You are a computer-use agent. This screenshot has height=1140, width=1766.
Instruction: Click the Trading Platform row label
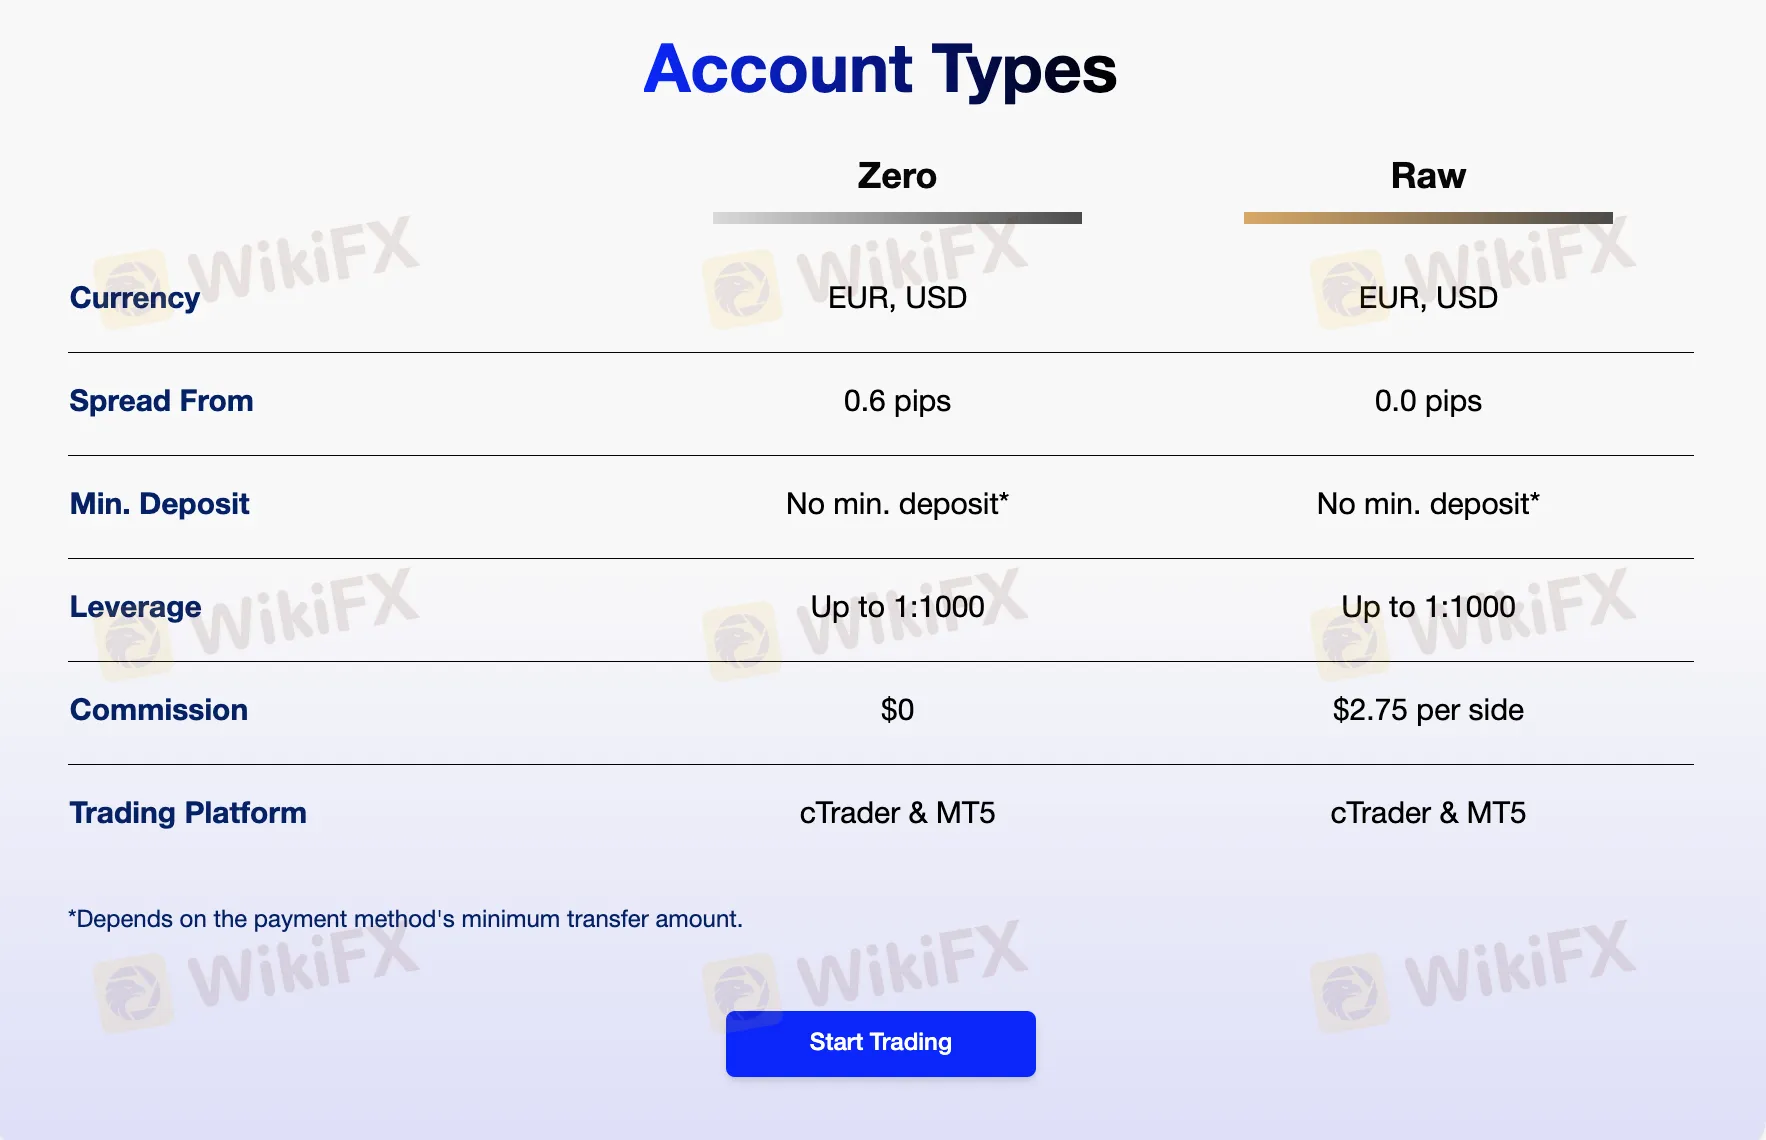click(x=188, y=813)
